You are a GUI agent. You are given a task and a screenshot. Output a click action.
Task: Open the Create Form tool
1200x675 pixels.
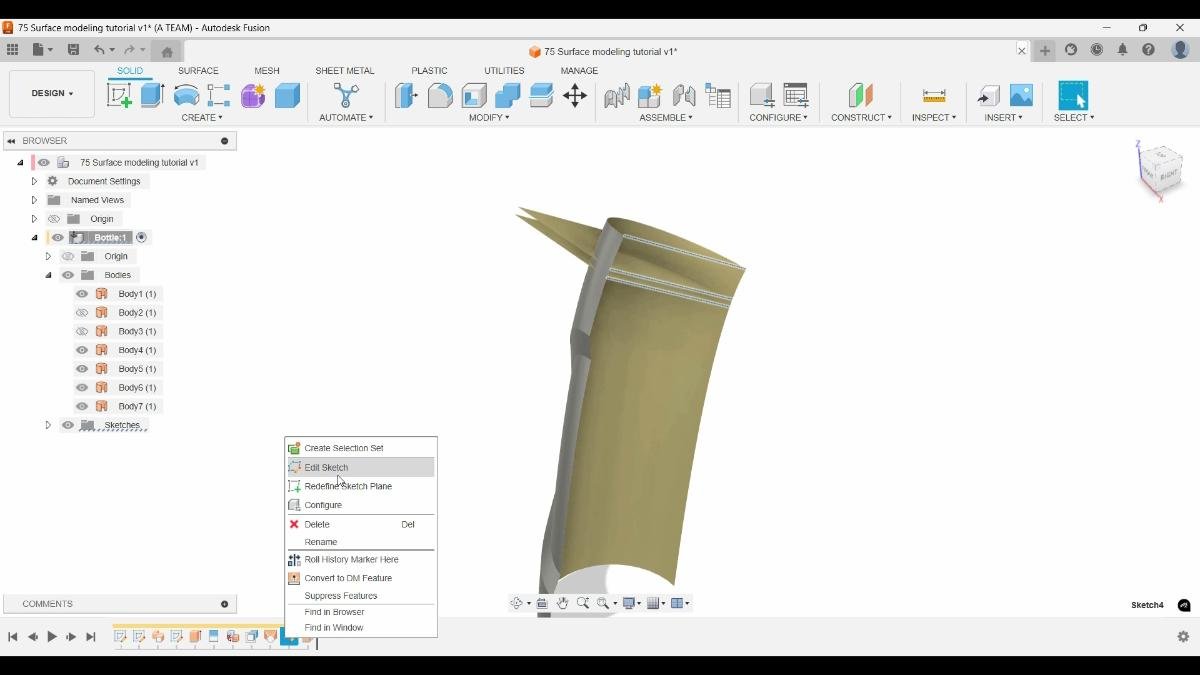pos(253,95)
